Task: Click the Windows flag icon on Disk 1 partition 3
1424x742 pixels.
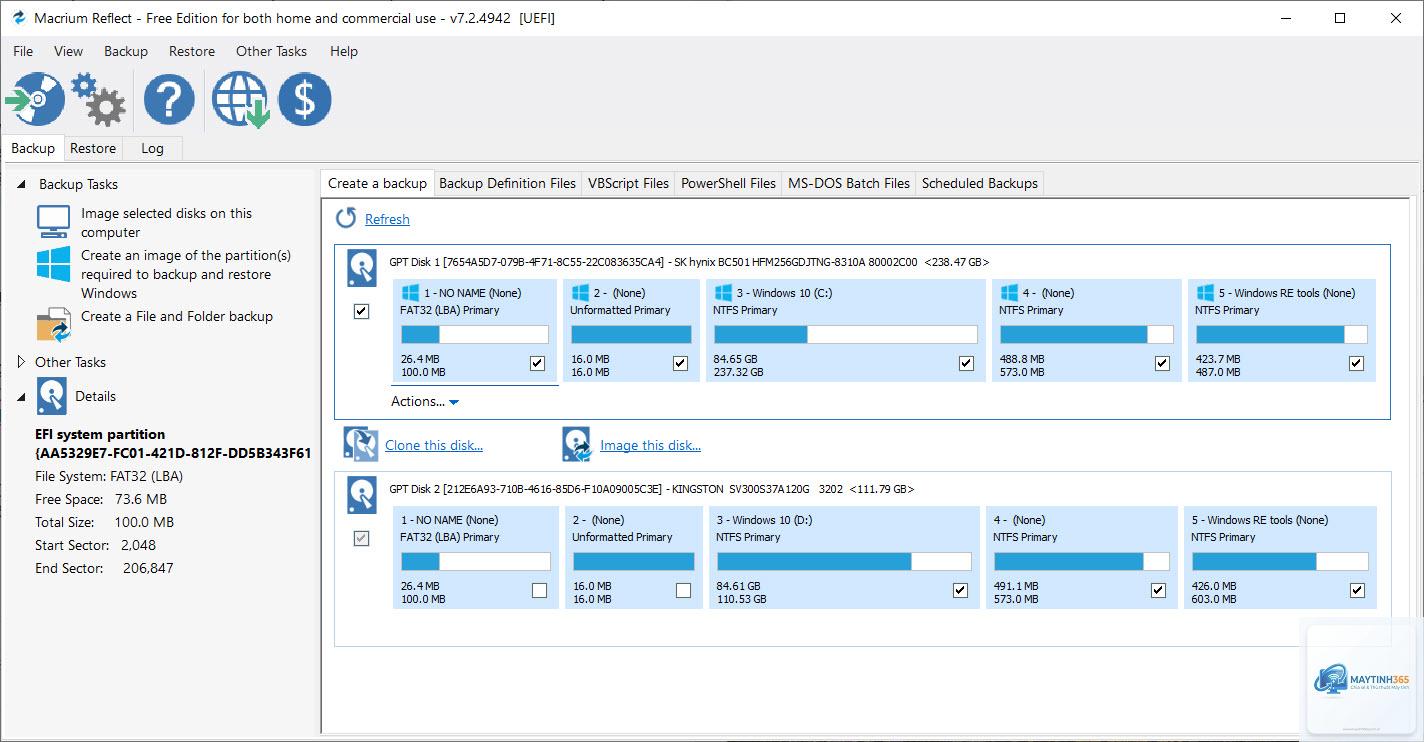Action: click(725, 293)
